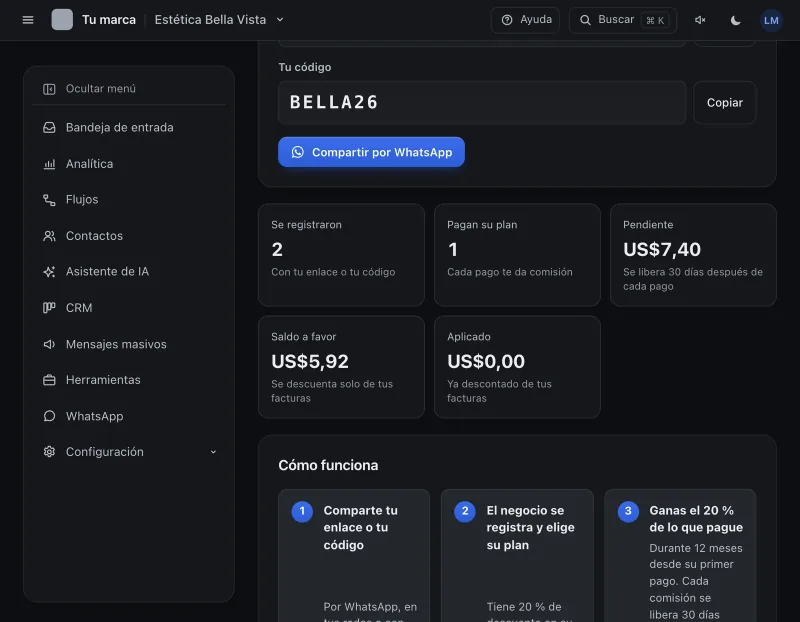Open Bandeja de entrada

coord(129,128)
